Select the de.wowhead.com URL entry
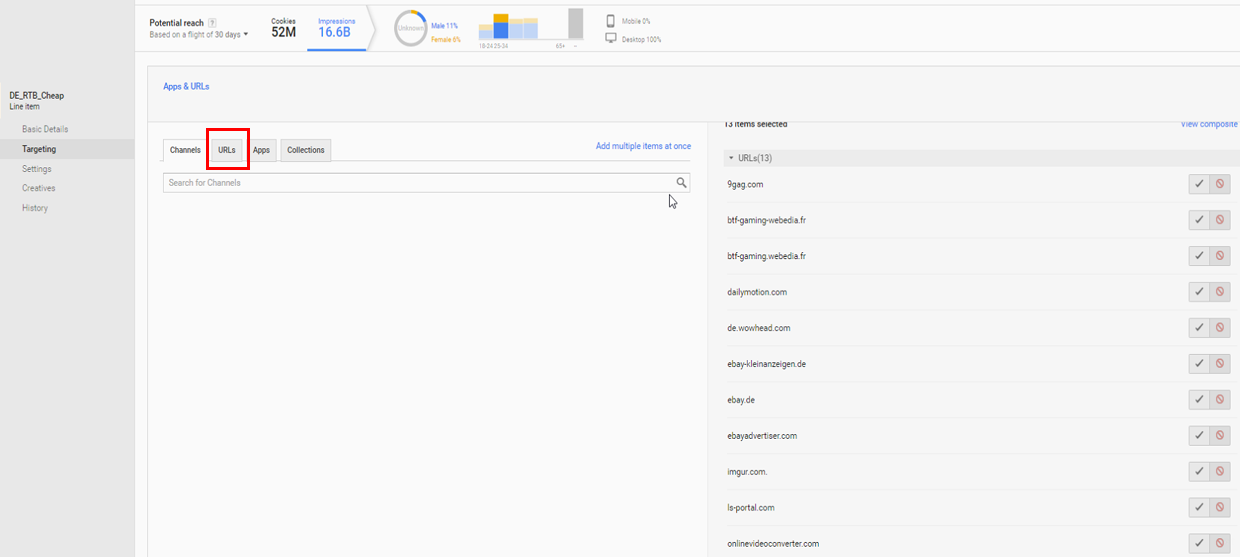Image resolution: width=1240 pixels, height=557 pixels. (759, 328)
